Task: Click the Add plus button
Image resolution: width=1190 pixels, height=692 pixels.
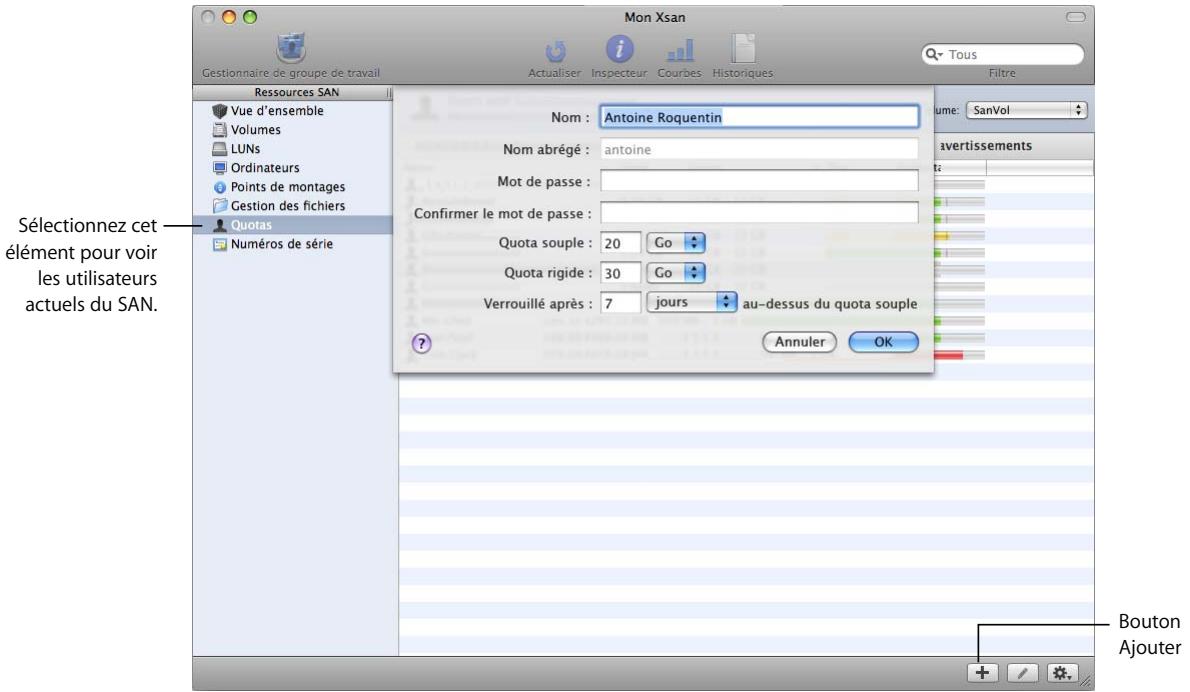Action: (982, 672)
